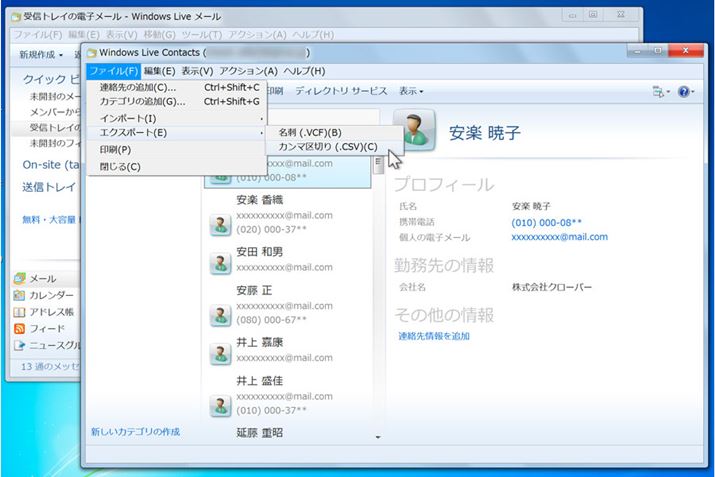Click 無料・大容量 link in Mail window
The image size is (715, 477).
click(50, 220)
